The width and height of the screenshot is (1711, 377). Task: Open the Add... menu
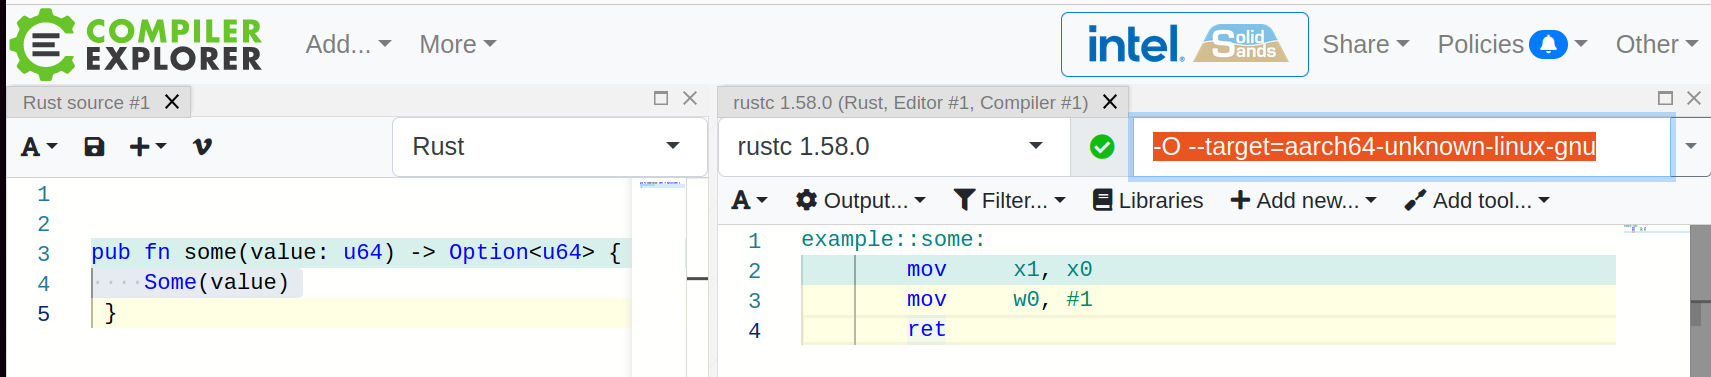click(348, 44)
